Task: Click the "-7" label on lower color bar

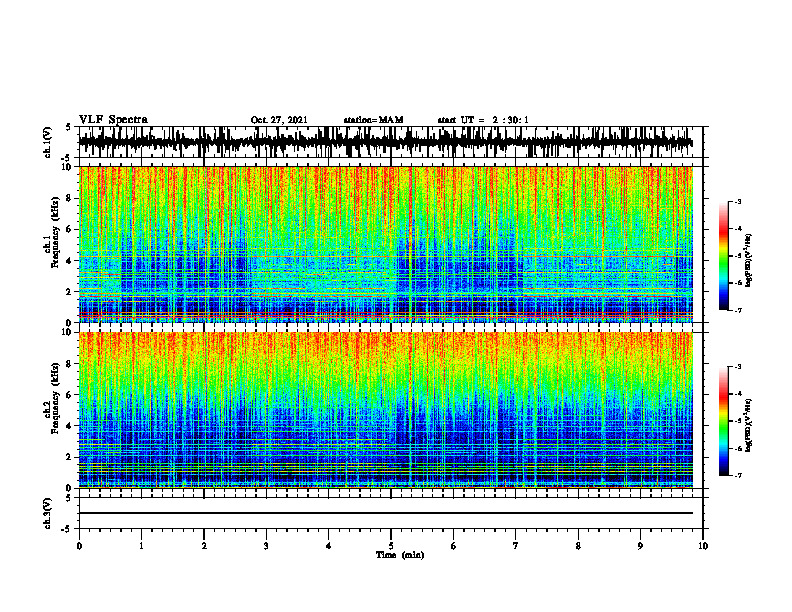Action: coord(737,475)
